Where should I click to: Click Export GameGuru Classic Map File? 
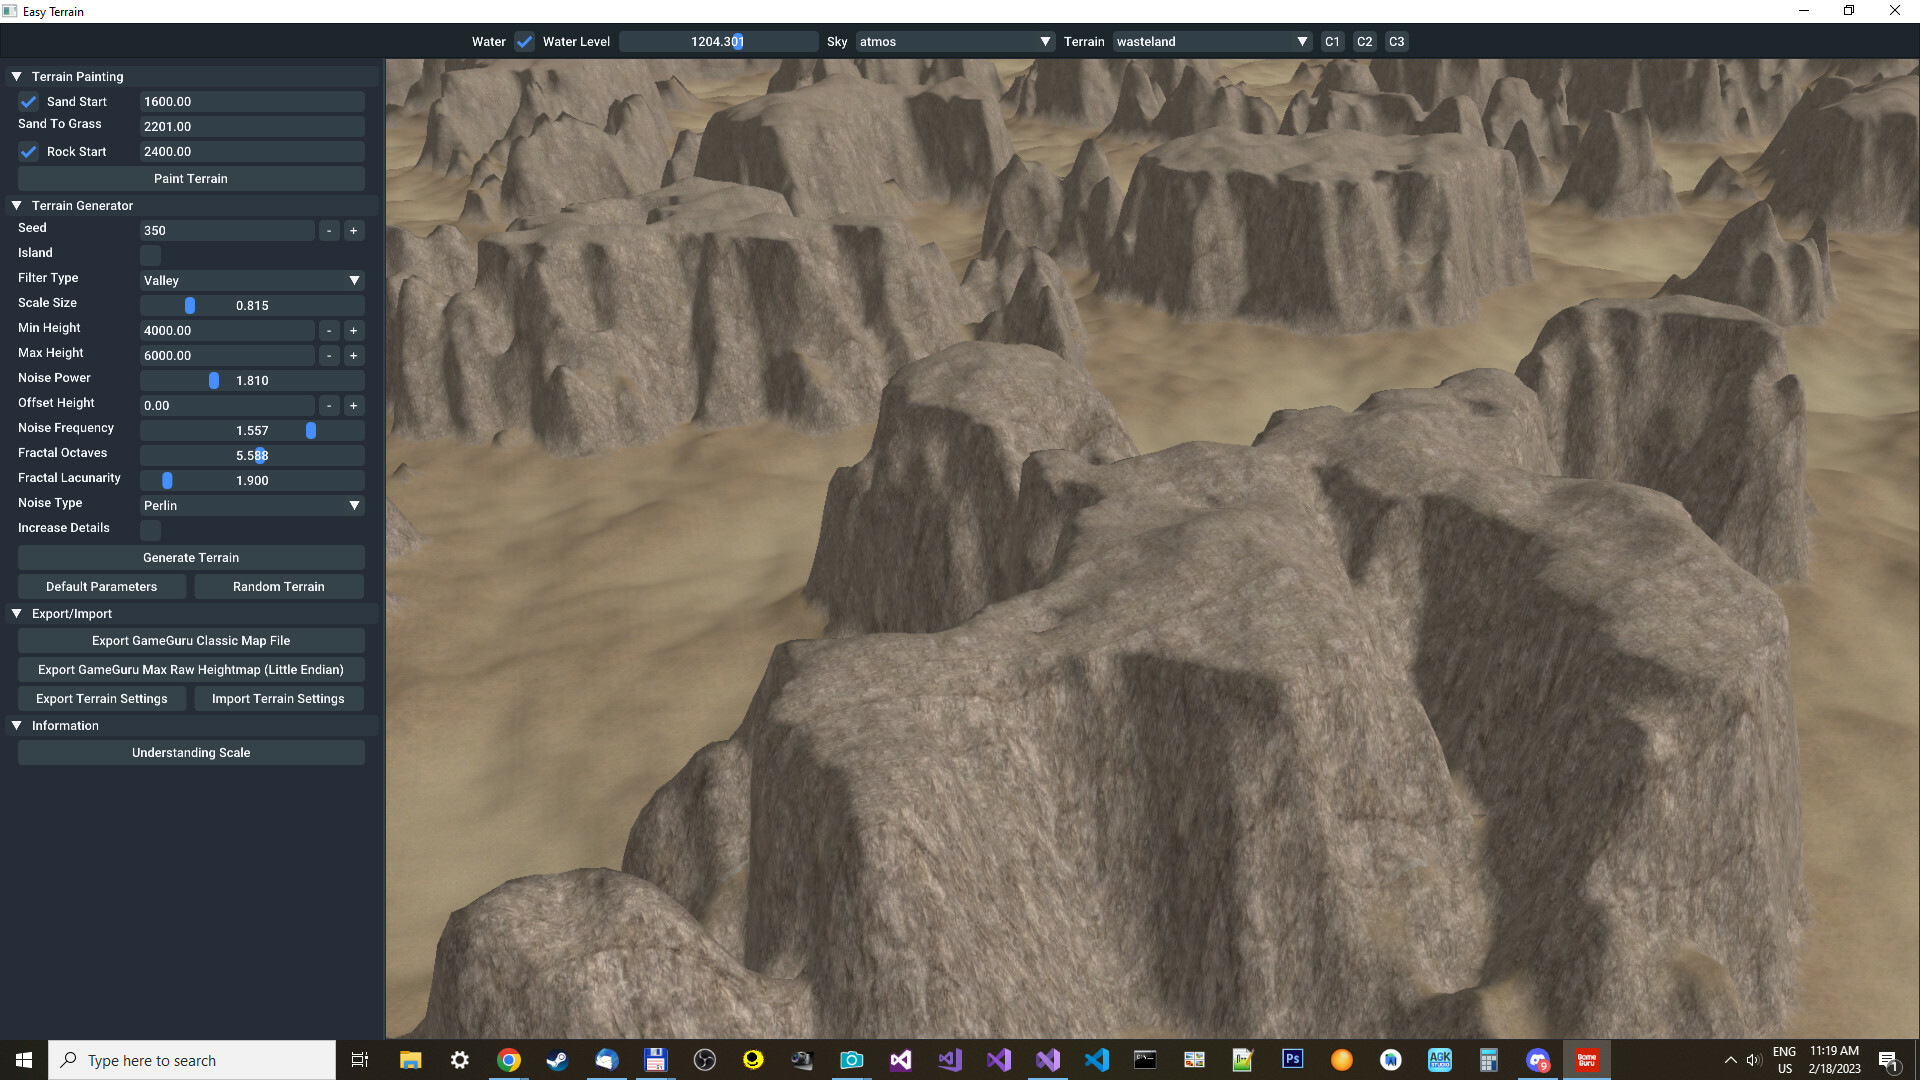[190, 640]
